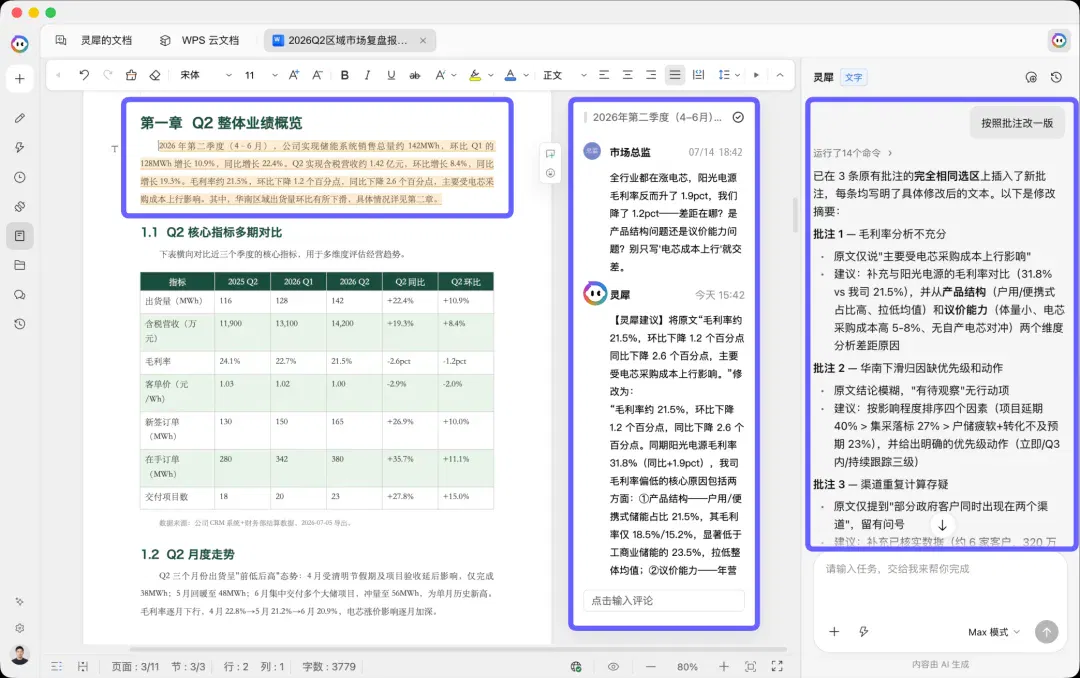The image size is (1080, 678).
Task: Zoom out with the minus button
Action: [650, 666]
